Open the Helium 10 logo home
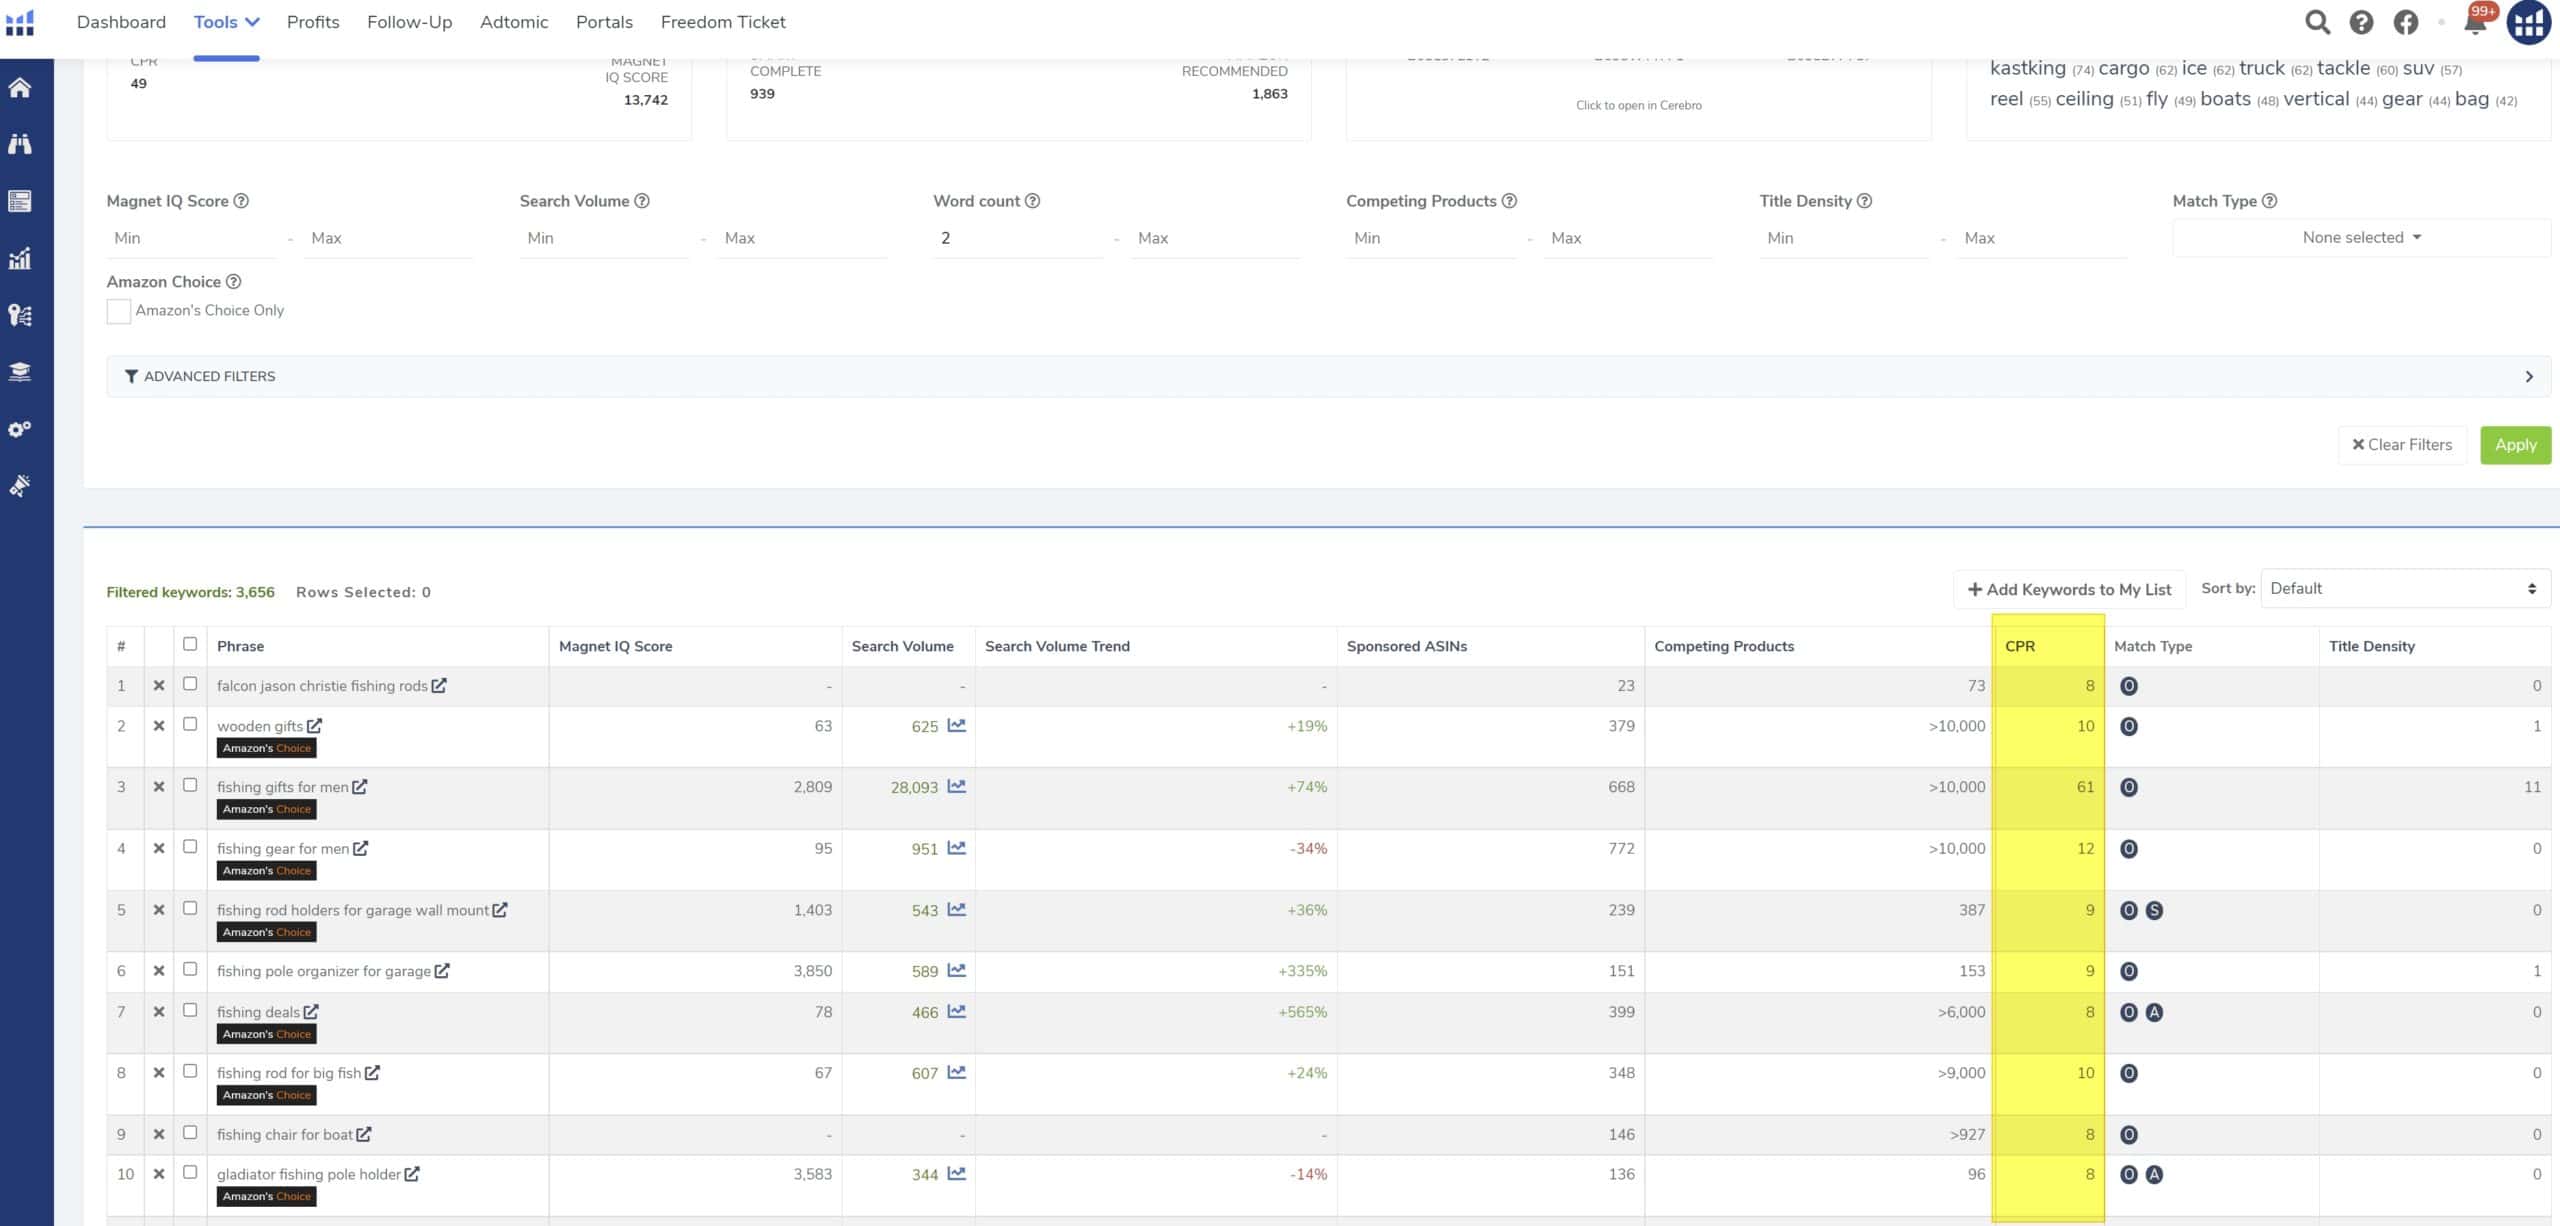The width and height of the screenshot is (2560, 1226). tap(20, 22)
